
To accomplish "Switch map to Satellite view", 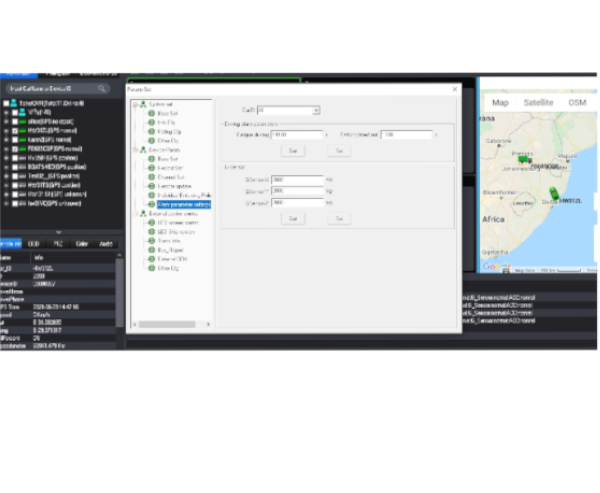I will (538, 102).
